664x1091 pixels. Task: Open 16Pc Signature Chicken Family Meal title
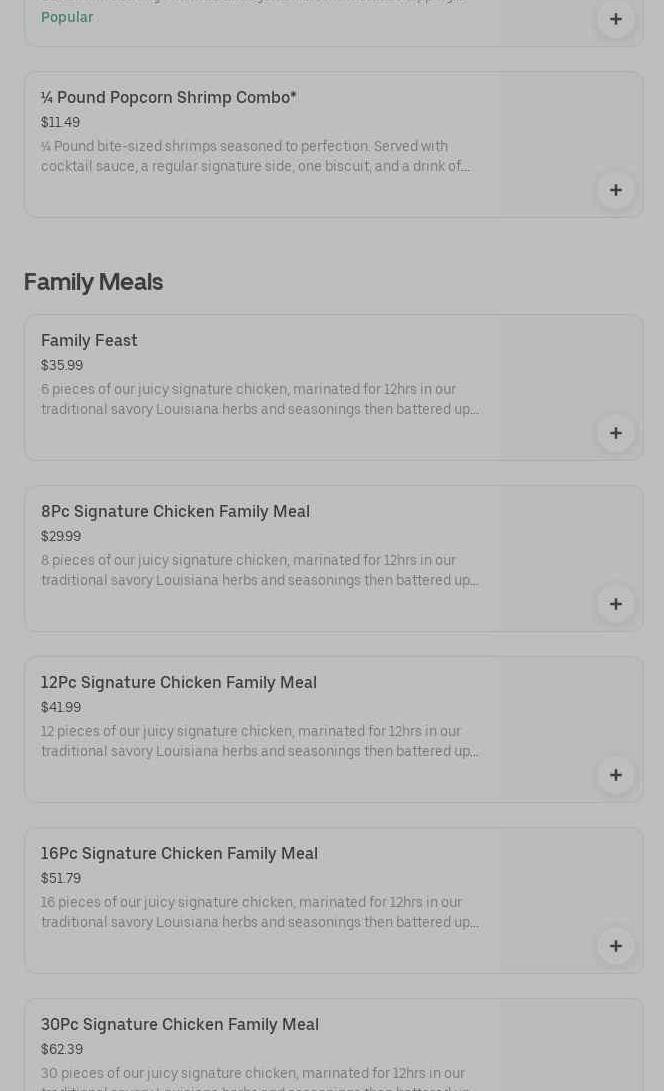179,853
